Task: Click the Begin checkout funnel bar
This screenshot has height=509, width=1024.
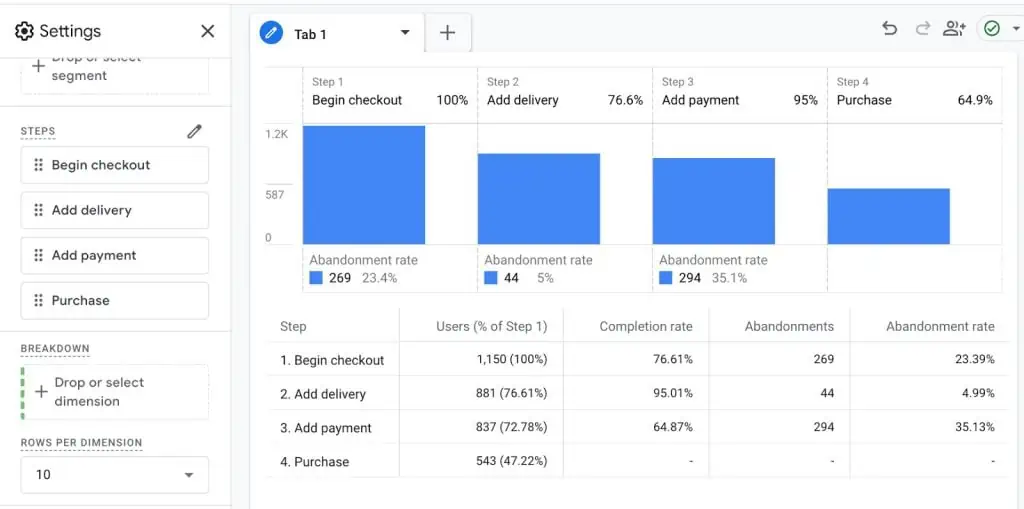Action: pyautogui.click(x=364, y=184)
